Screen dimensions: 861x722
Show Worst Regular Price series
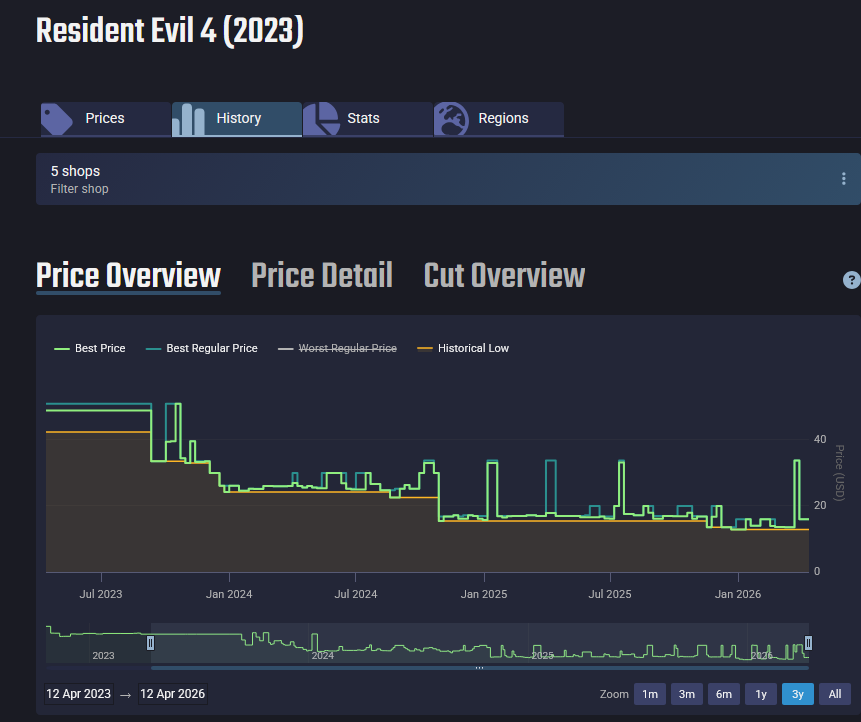click(x=337, y=348)
